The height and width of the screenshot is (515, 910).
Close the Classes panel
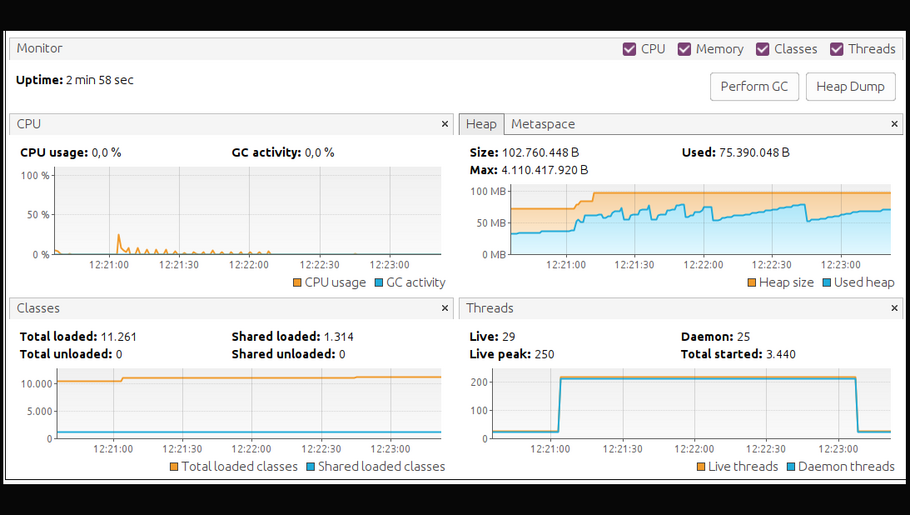pyautogui.click(x=445, y=308)
